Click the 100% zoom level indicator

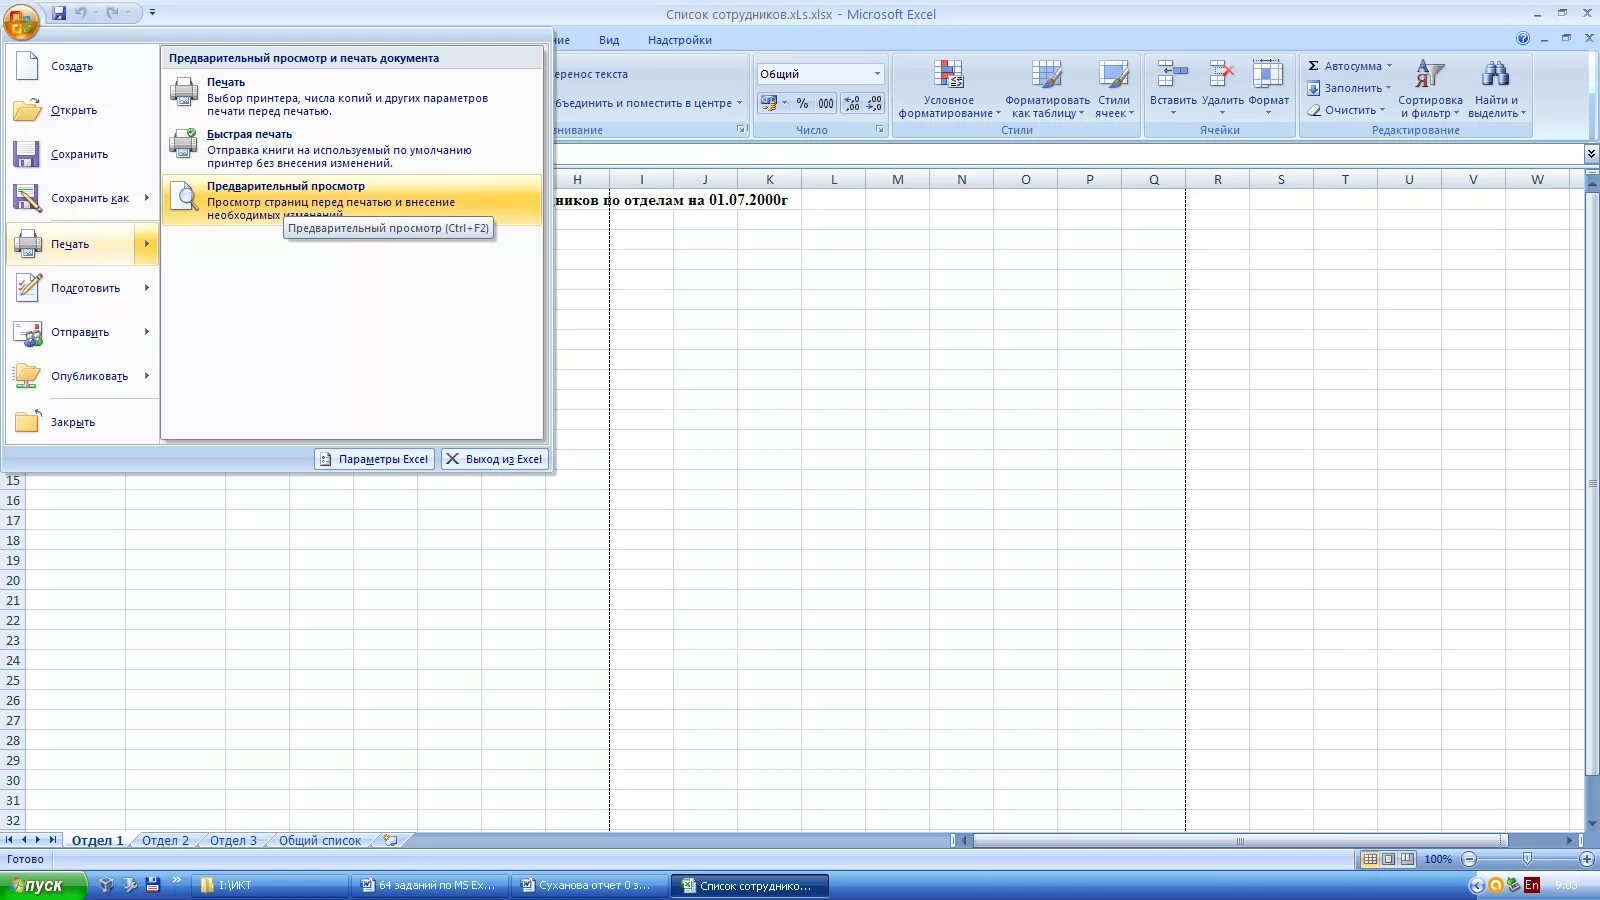[1438, 859]
